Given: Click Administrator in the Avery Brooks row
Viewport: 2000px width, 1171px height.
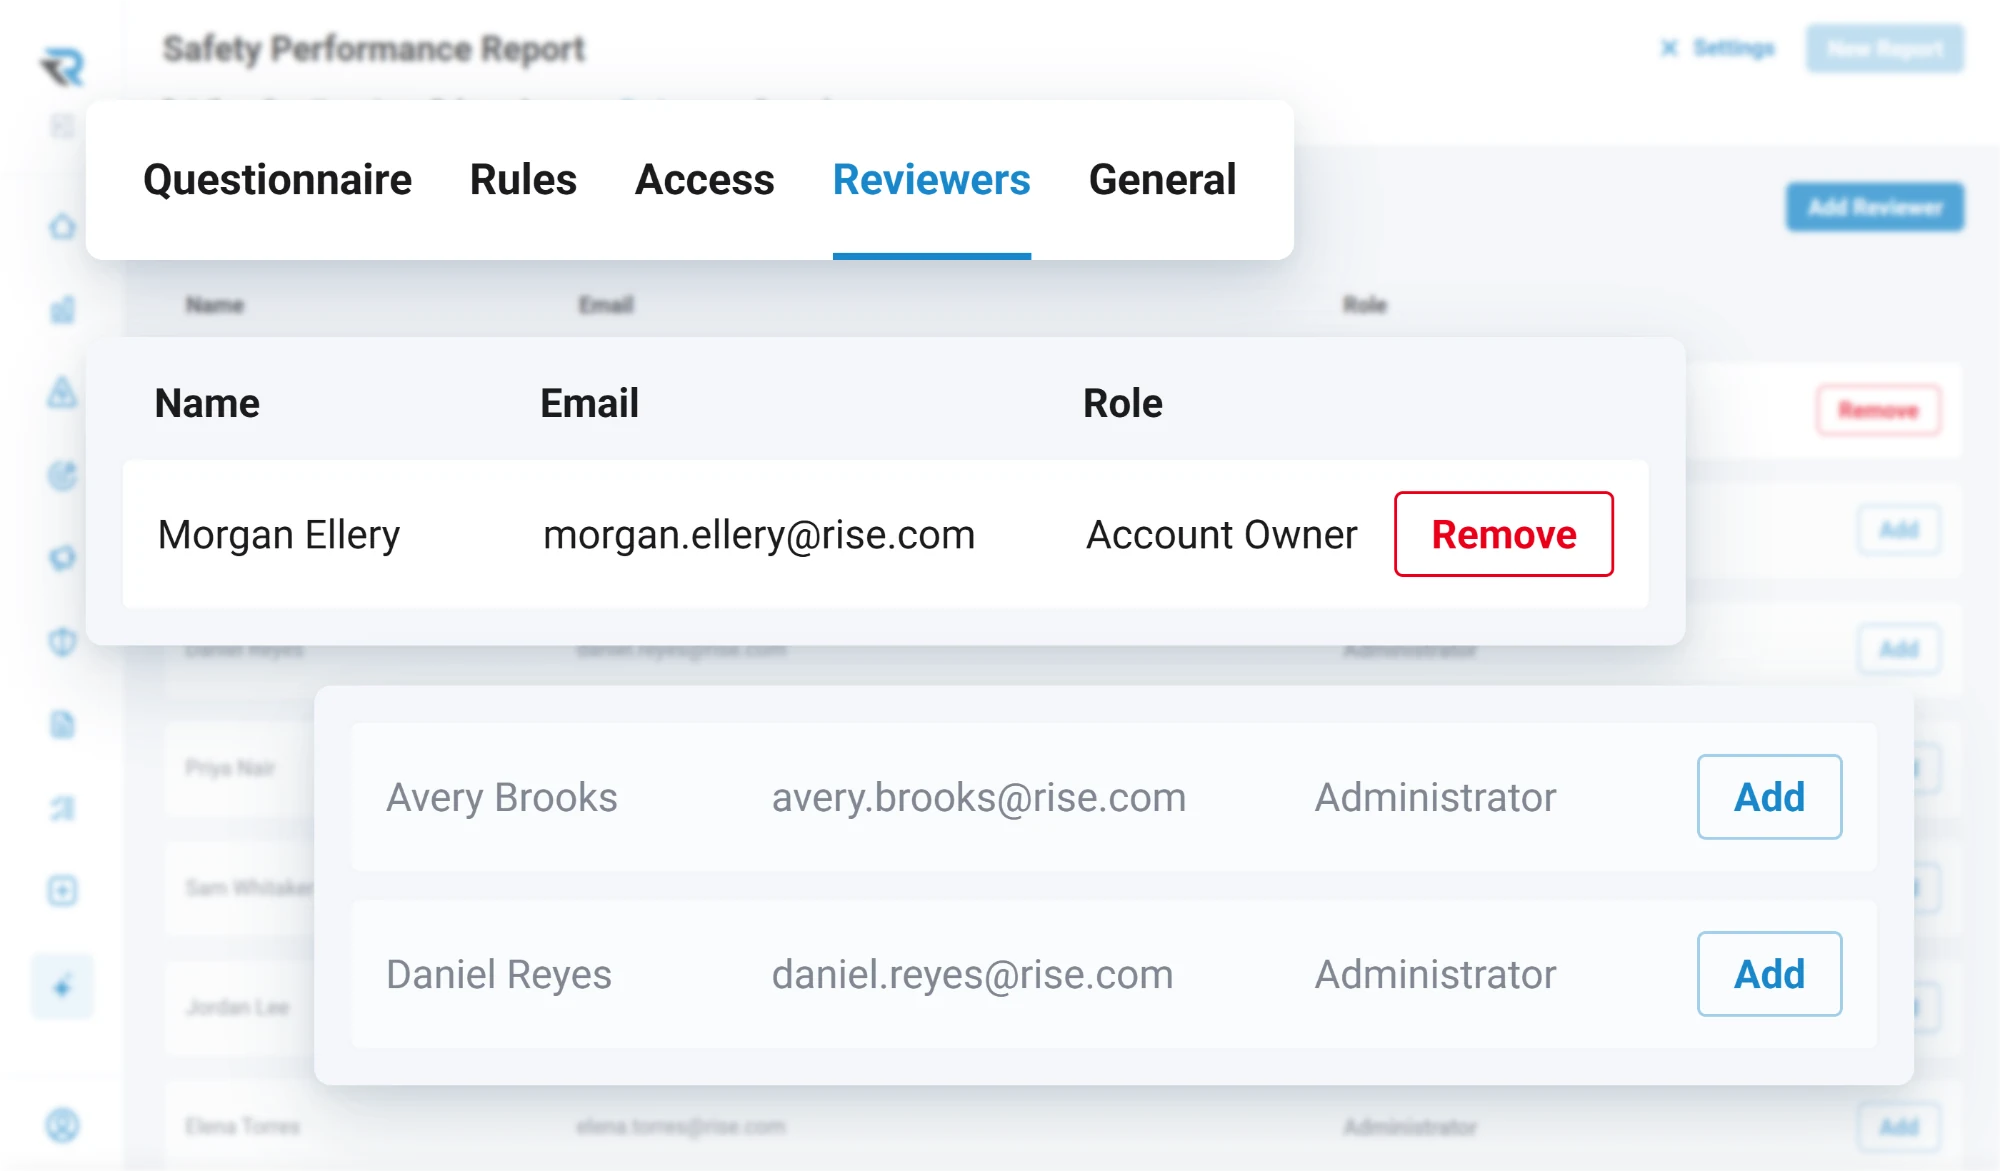Looking at the screenshot, I should pyautogui.click(x=1435, y=798).
